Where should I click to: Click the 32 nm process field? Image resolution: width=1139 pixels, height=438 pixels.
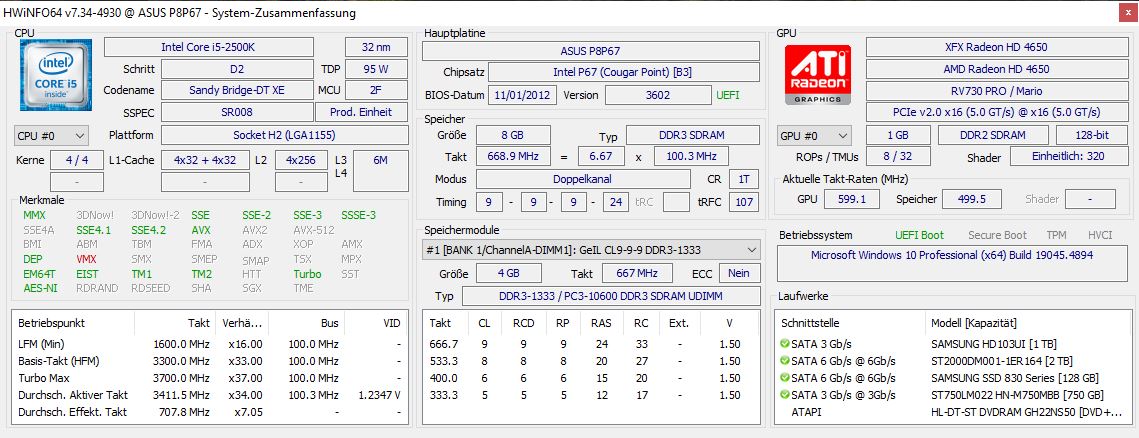tap(376, 47)
